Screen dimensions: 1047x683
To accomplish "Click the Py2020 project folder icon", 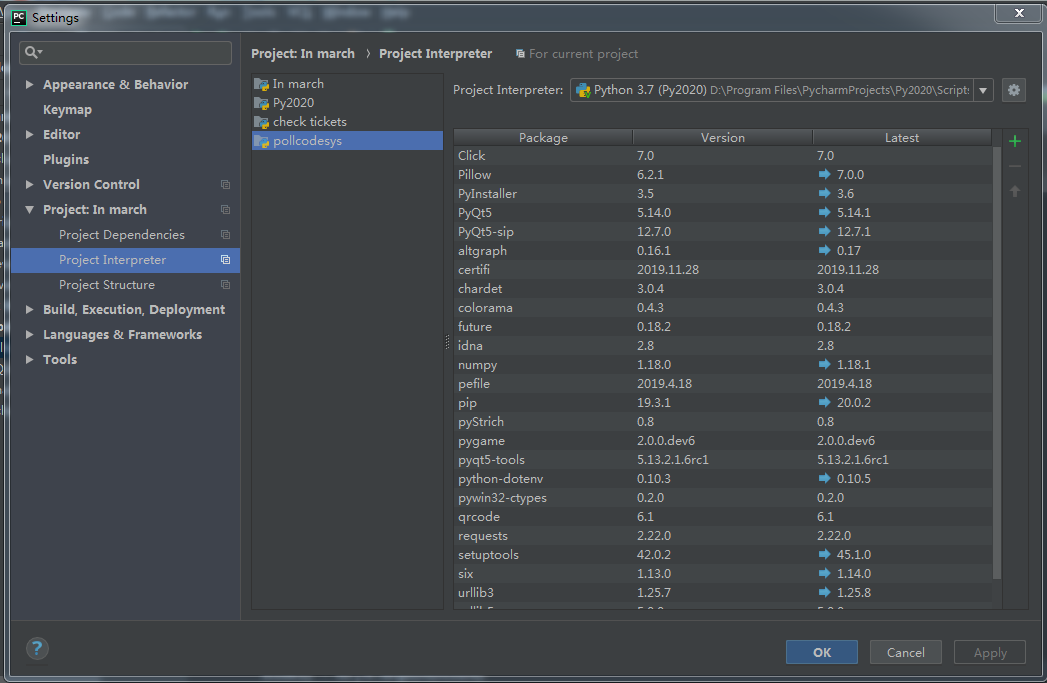I will click(x=261, y=103).
